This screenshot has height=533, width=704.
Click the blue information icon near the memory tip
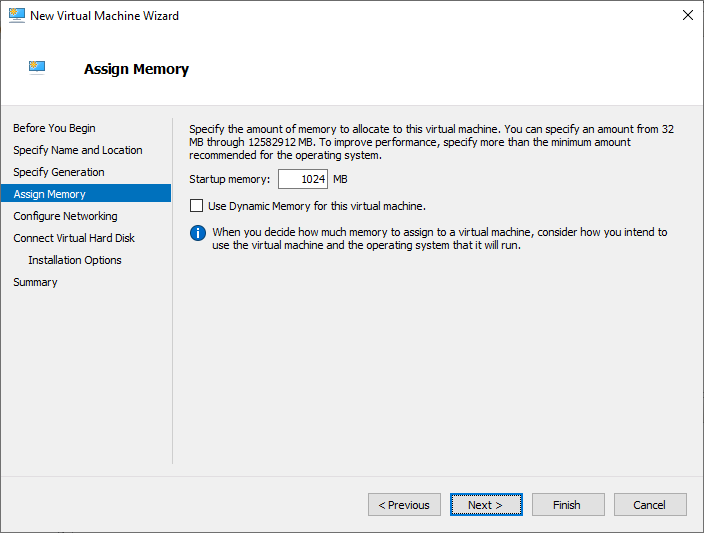click(197, 233)
